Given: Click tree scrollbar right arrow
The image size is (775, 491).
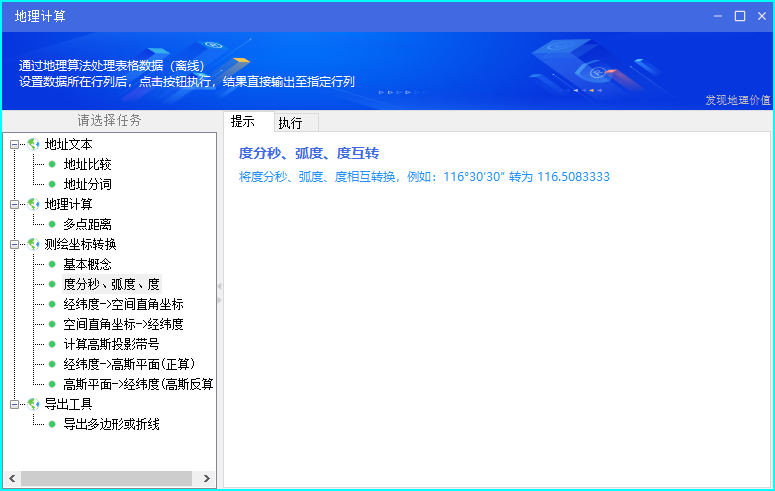Looking at the screenshot, I should tap(207, 478).
